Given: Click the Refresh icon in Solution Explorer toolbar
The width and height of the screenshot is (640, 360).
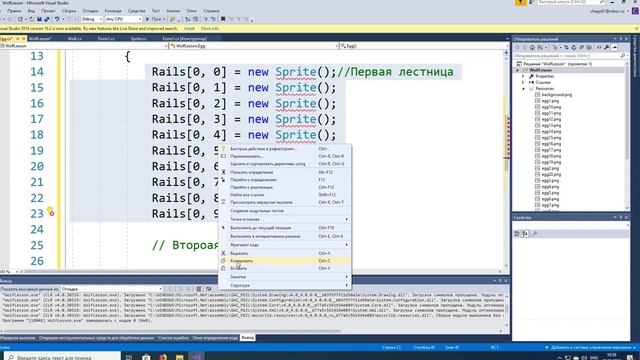Looking at the screenshot, I should click(573, 48).
